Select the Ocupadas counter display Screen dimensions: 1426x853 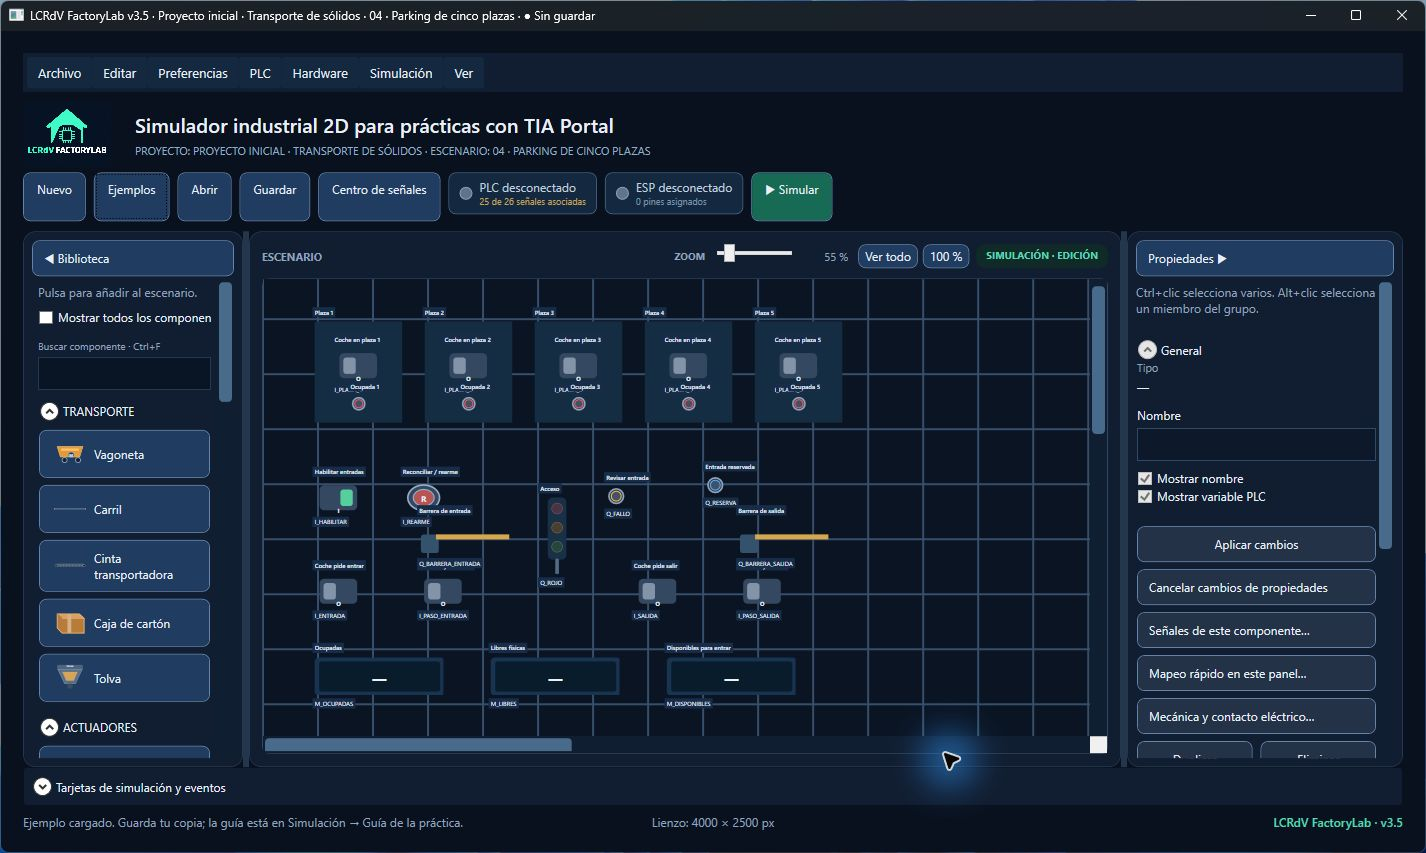point(379,677)
